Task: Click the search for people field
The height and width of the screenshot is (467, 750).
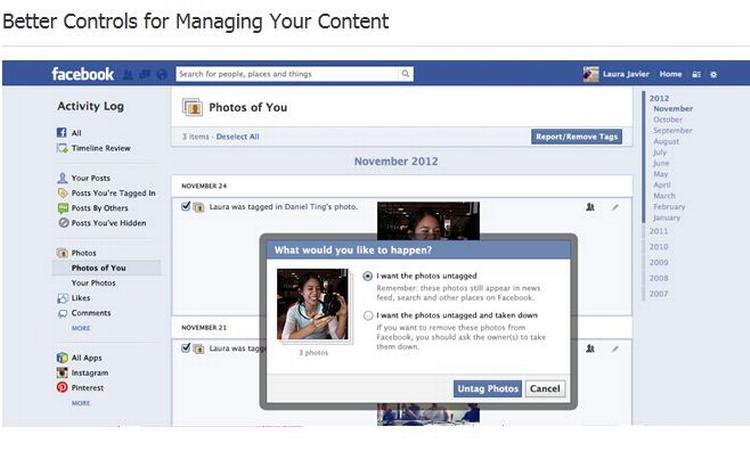Action: click(x=288, y=74)
